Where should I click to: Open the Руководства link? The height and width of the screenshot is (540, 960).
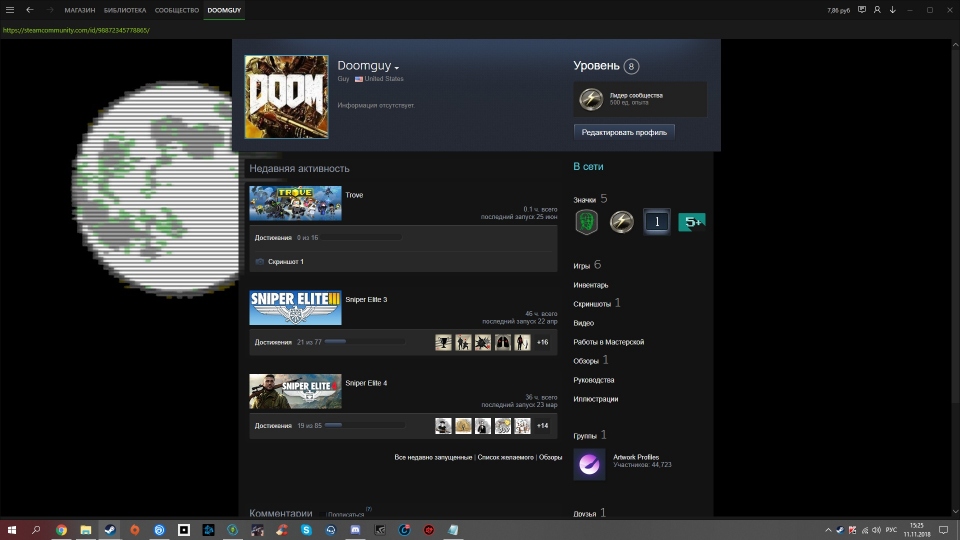594,380
